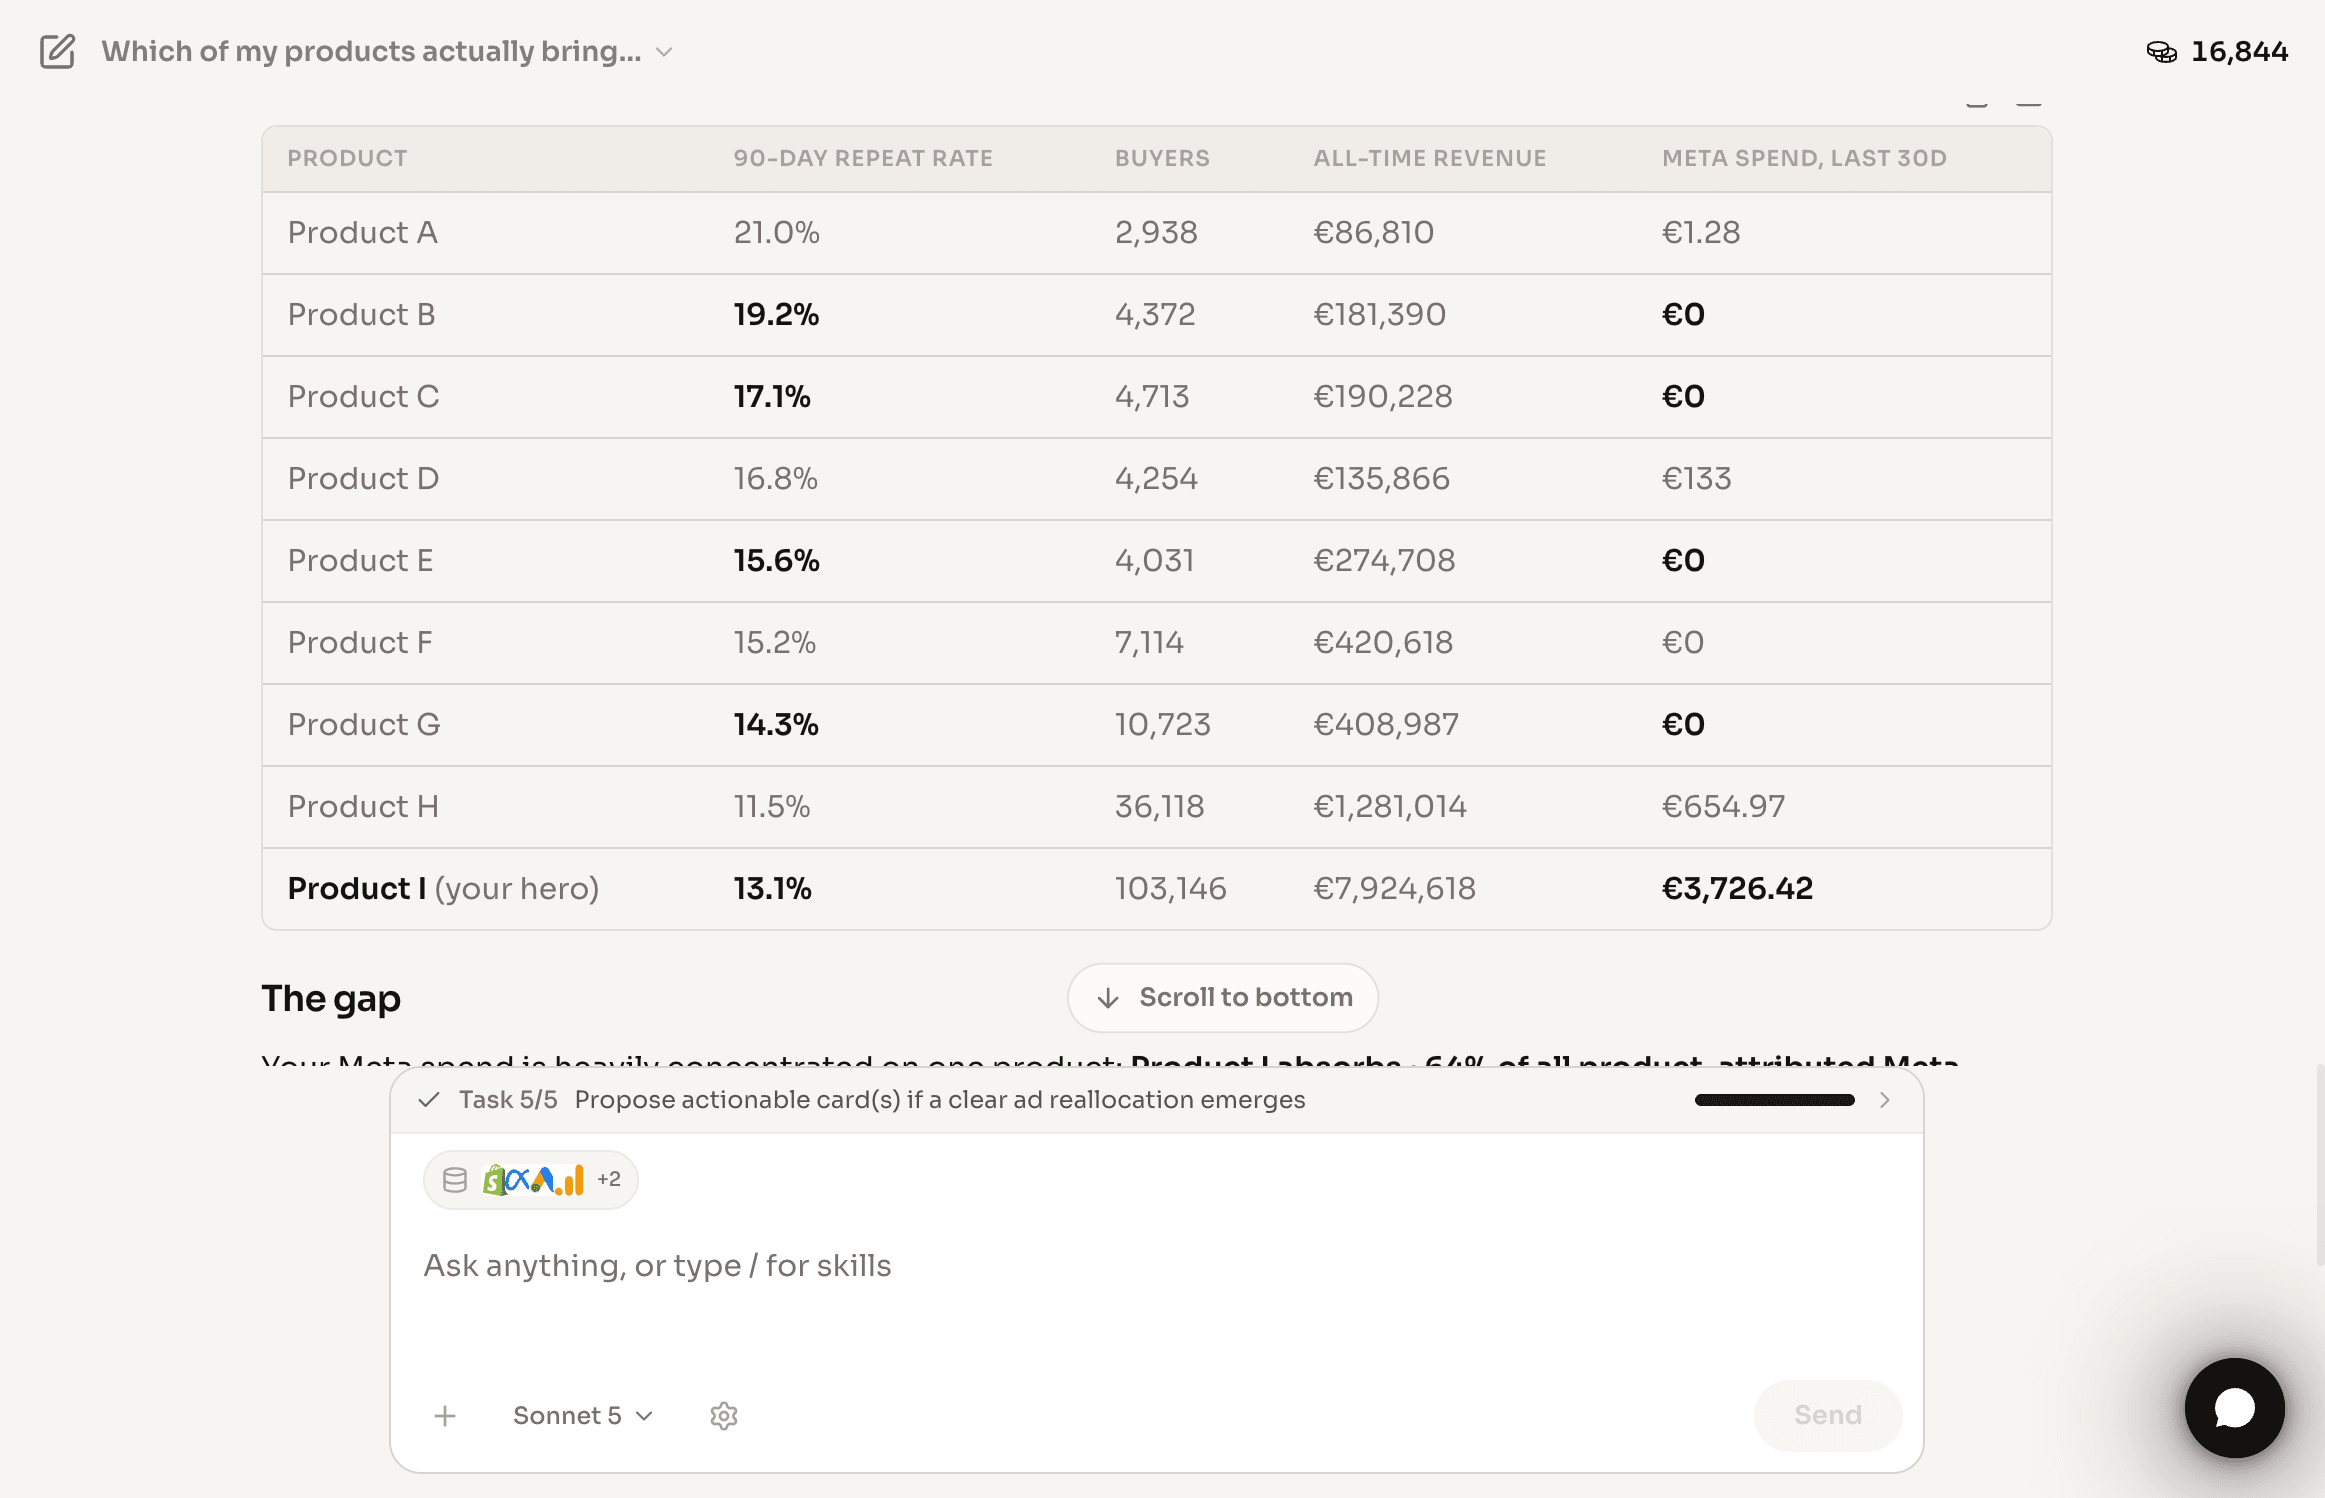Click the Send button
Image resolution: width=2325 pixels, height=1498 pixels.
coord(1827,1415)
